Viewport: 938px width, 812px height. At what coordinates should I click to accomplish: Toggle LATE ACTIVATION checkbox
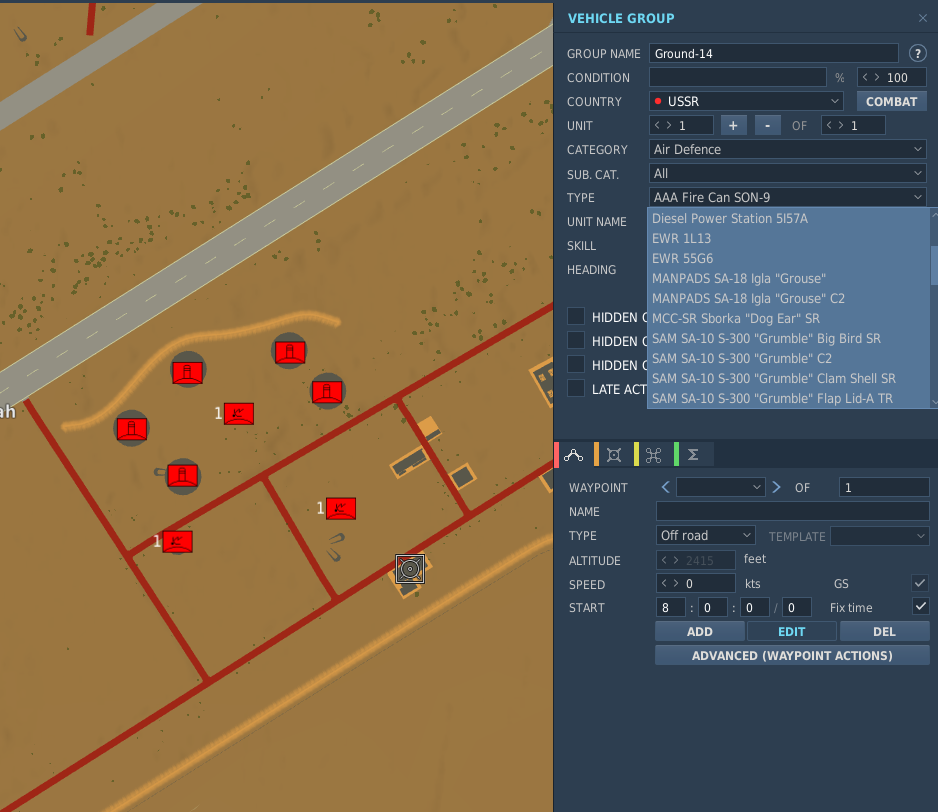[x=575, y=388]
